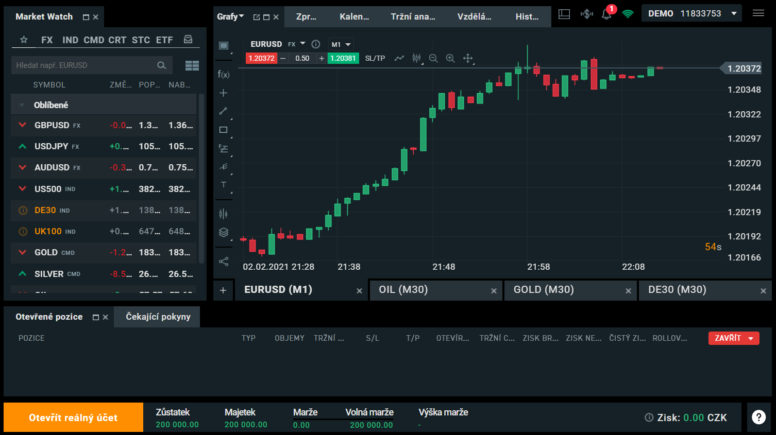Toggle SL/TP on the chart
Image resolution: width=776 pixels, height=435 pixels.
pyautogui.click(x=375, y=59)
